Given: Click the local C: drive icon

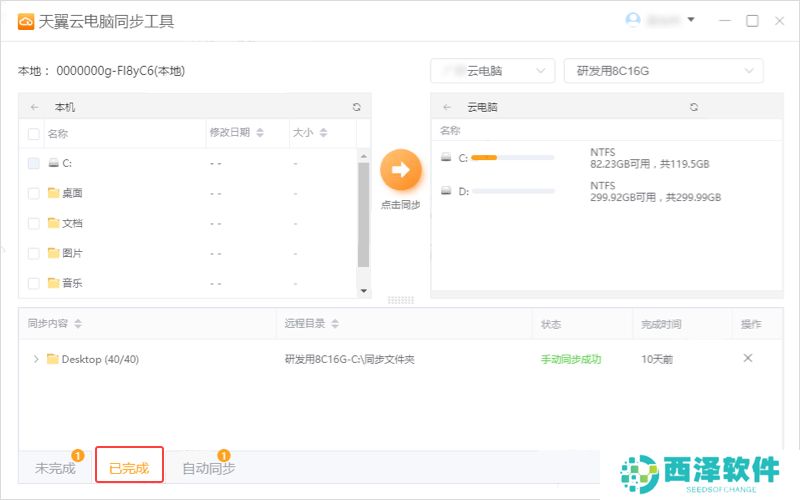Looking at the screenshot, I should 54,163.
